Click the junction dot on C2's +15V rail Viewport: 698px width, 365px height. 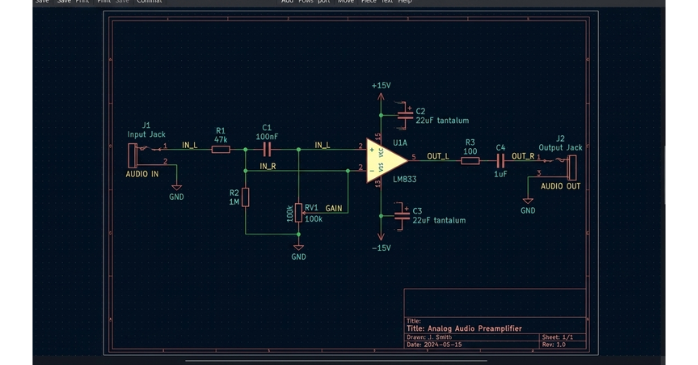(381, 115)
